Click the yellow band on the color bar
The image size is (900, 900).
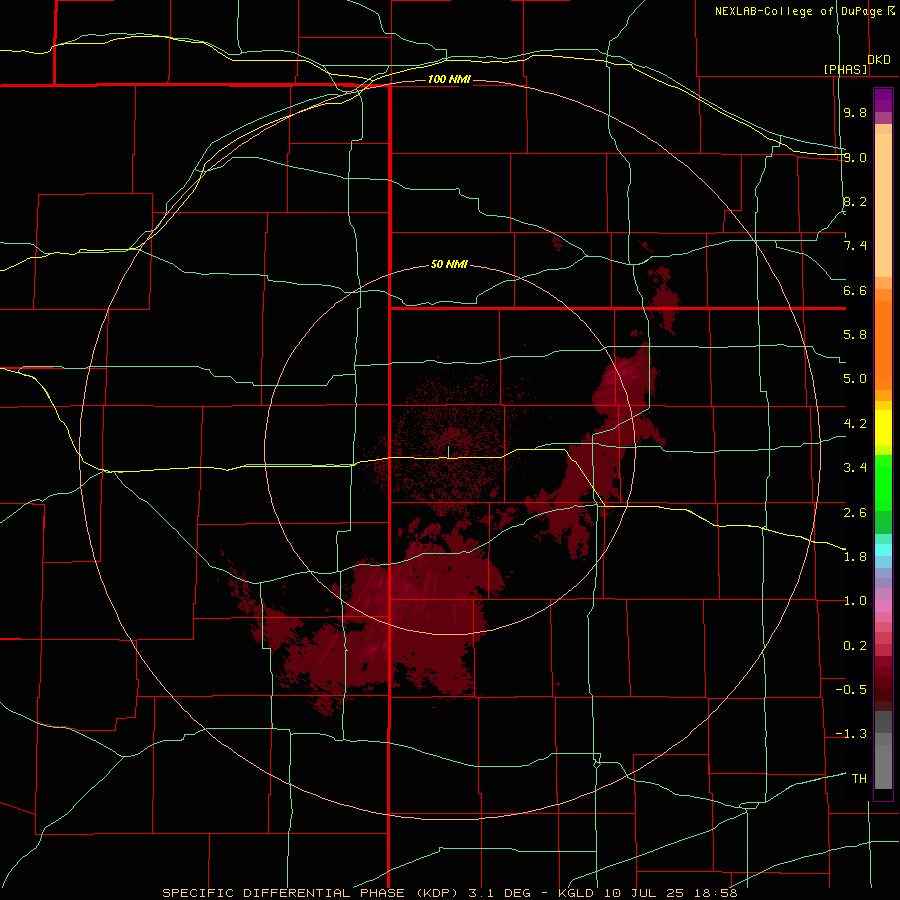point(883,428)
